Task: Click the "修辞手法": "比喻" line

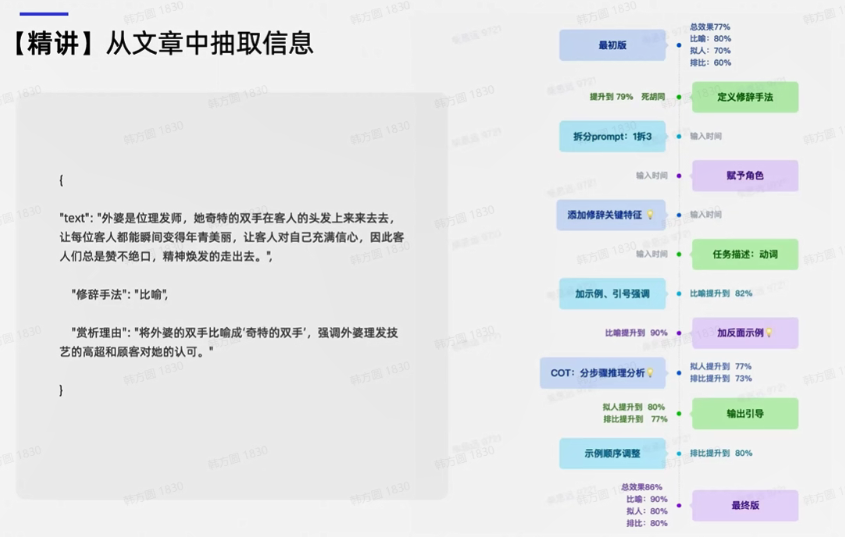Action: 120,294
